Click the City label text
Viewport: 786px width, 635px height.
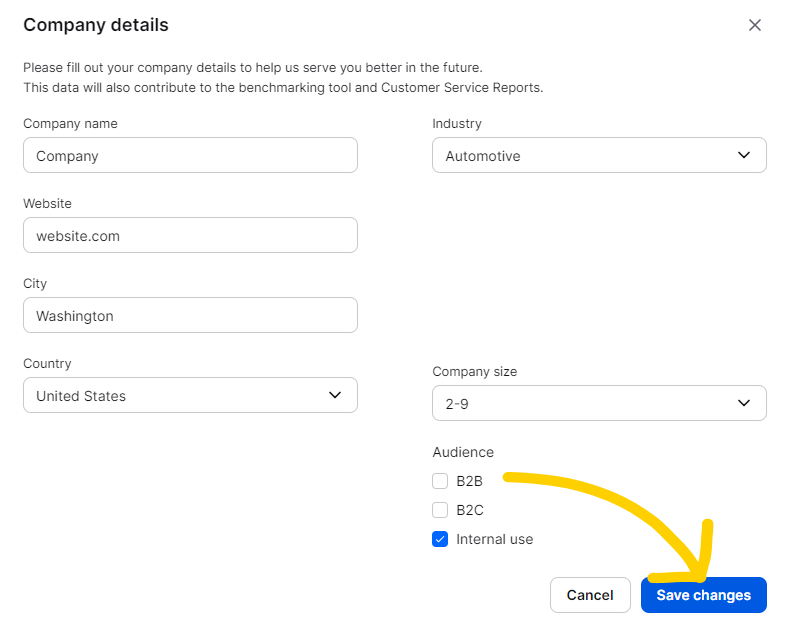click(x=35, y=284)
